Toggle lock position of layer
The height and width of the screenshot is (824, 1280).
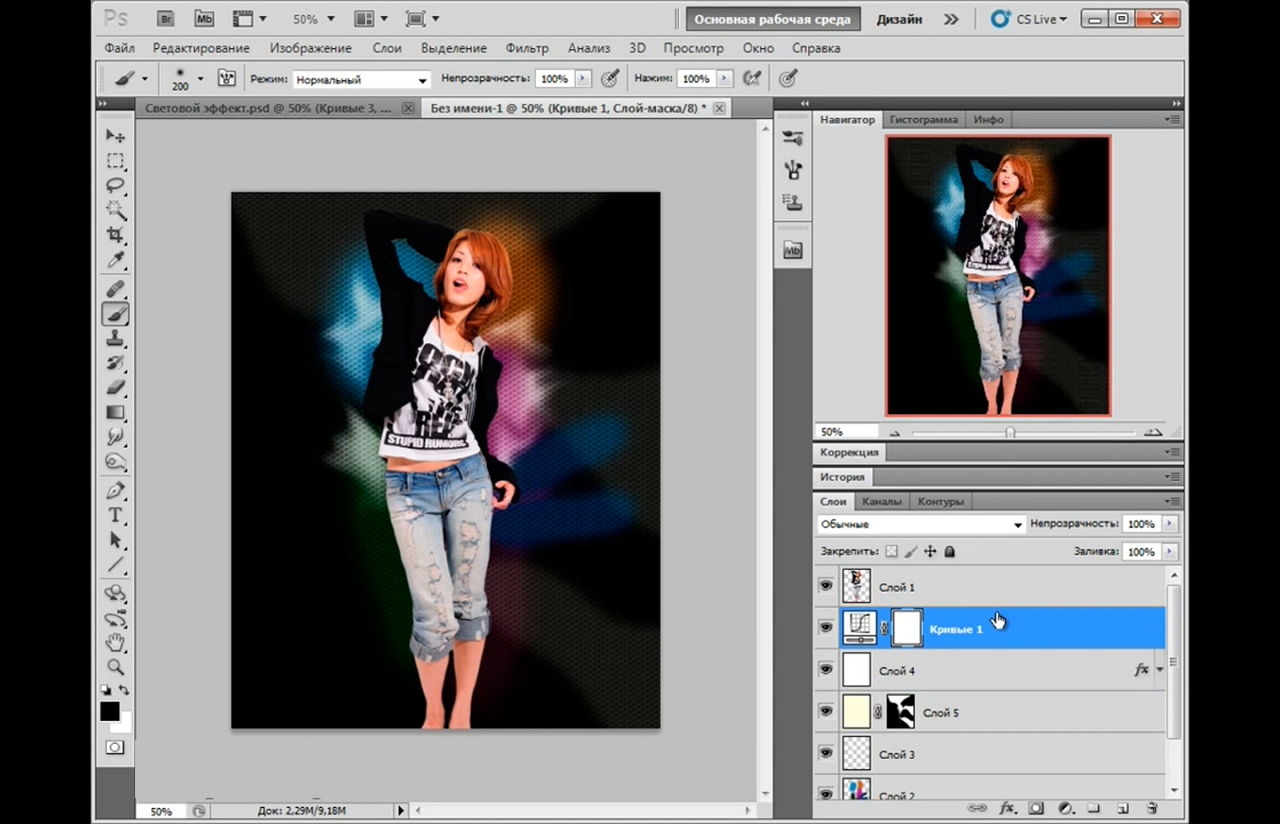point(930,551)
